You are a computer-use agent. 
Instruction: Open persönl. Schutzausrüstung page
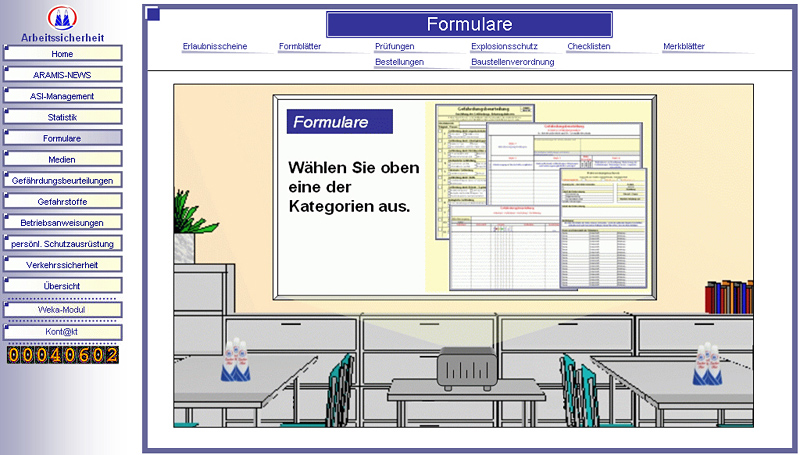62,243
